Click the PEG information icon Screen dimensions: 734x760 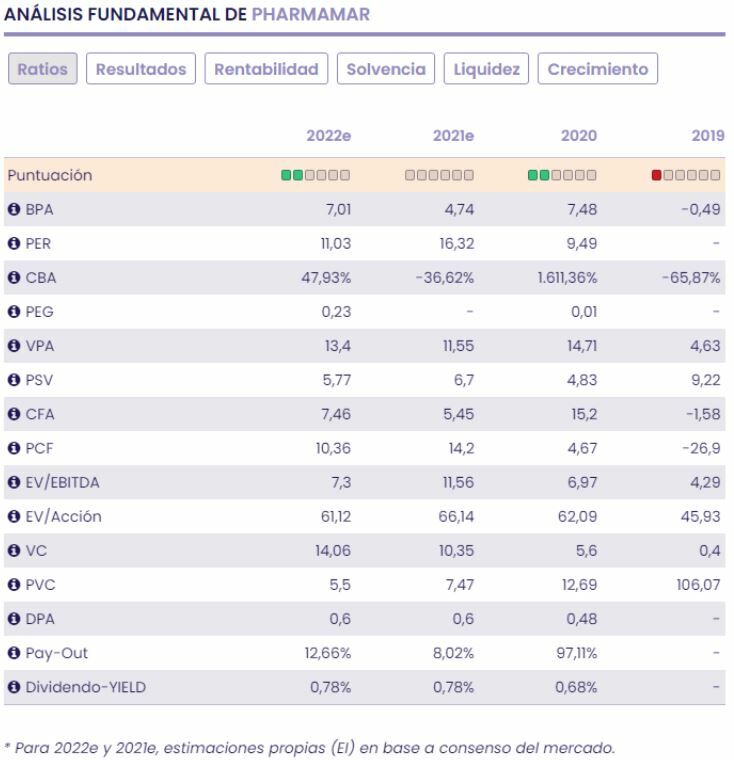point(14,312)
